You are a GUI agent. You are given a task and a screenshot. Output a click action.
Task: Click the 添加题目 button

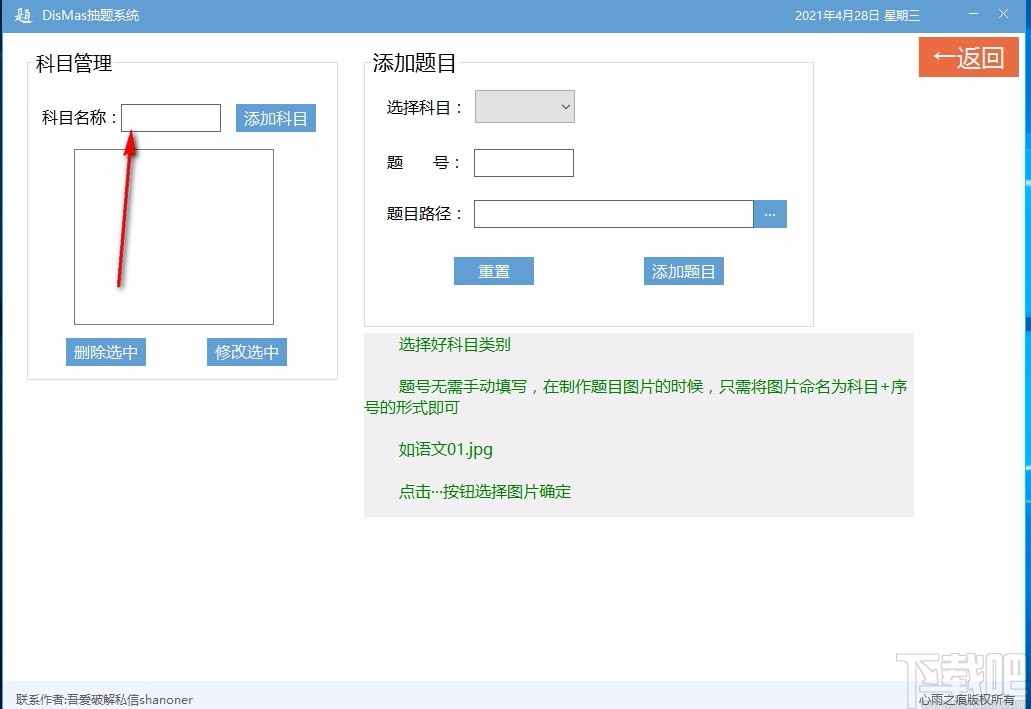pos(683,270)
